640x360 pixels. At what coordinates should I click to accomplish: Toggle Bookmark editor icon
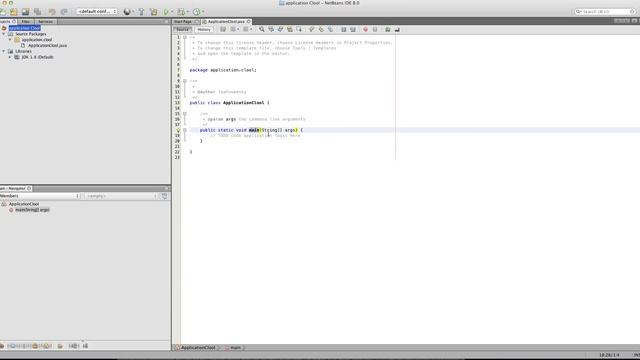coord(330,29)
